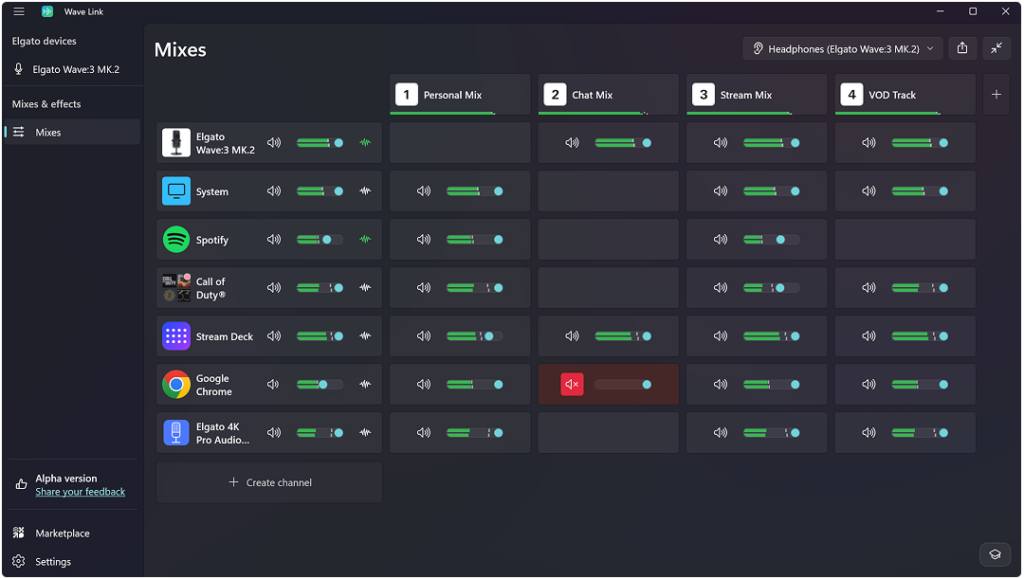Click the Elgato Wave:3 MK.2 channel microphone icon

click(176, 143)
